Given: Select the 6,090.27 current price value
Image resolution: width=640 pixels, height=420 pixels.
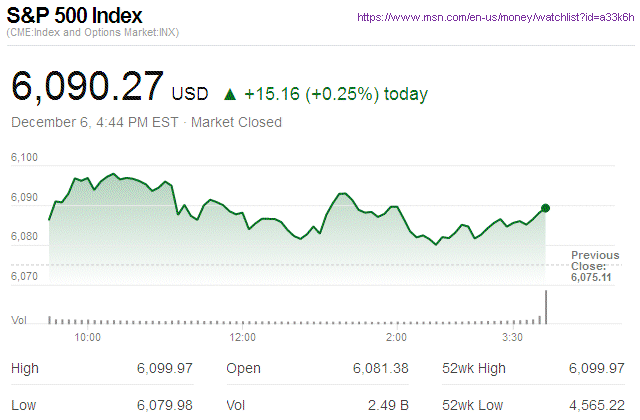Looking at the screenshot, I should (x=87, y=87).
